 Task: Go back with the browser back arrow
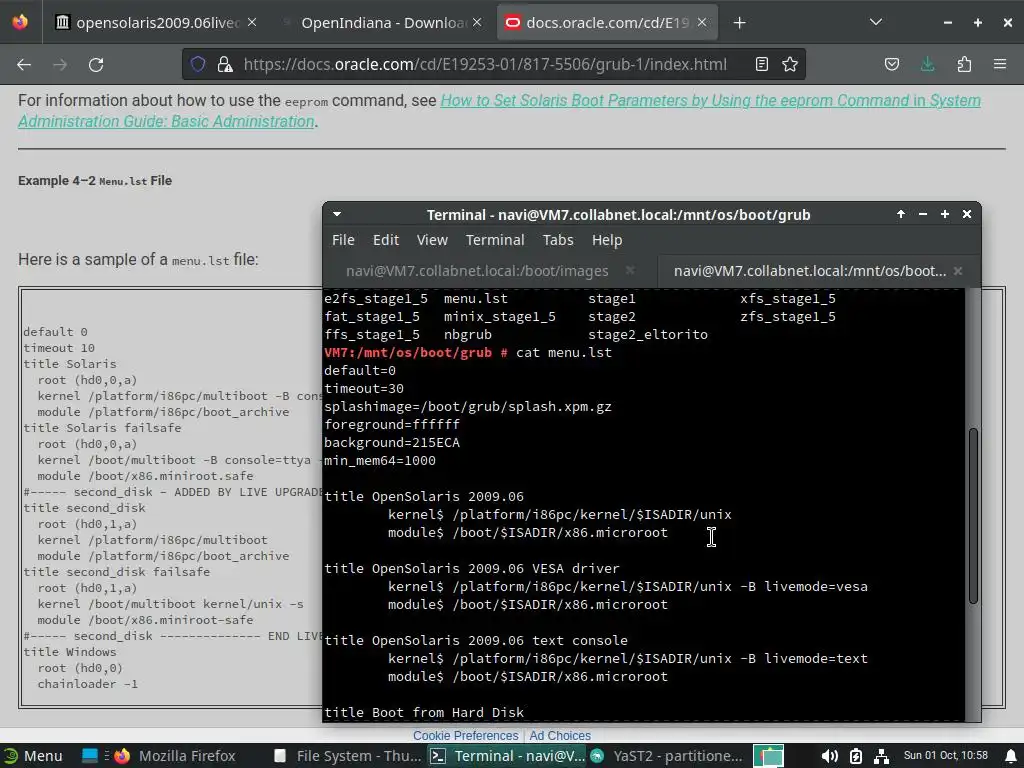pos(24,65)
